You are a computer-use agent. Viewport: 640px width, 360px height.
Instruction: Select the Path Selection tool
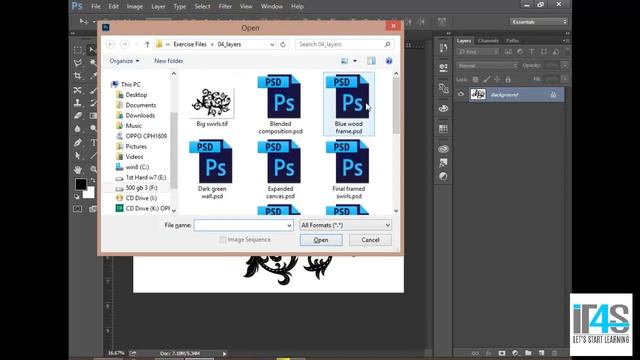pyautogui.click(x=78, y=156)
